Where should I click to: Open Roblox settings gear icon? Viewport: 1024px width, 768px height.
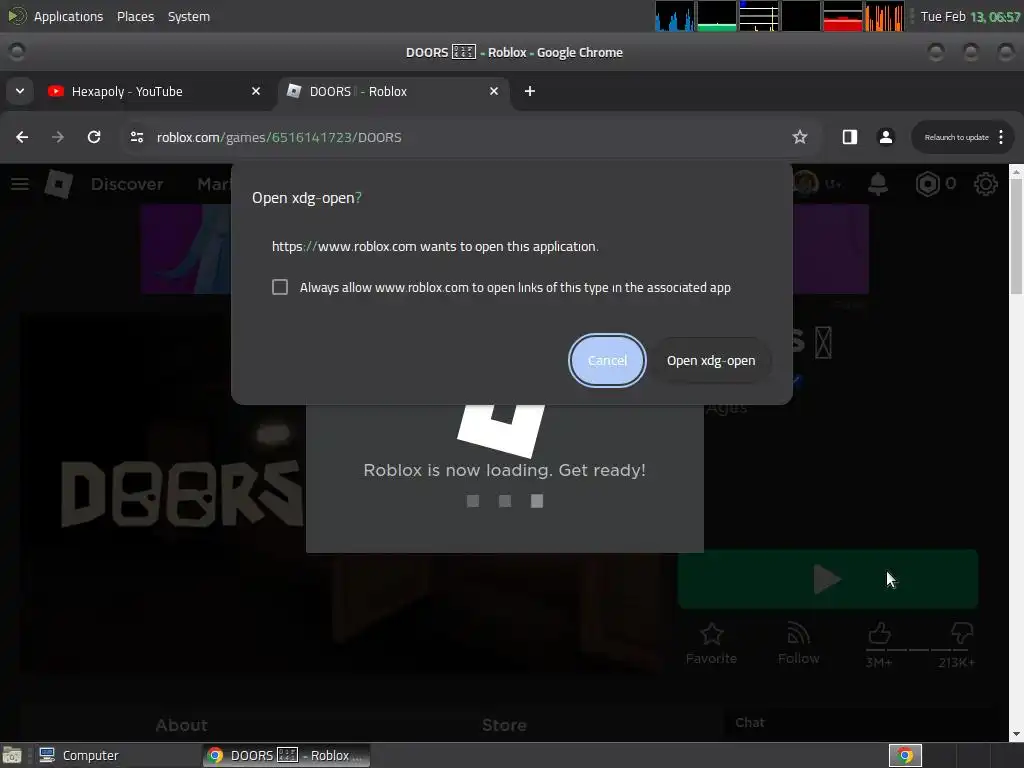tap(985, 184)
